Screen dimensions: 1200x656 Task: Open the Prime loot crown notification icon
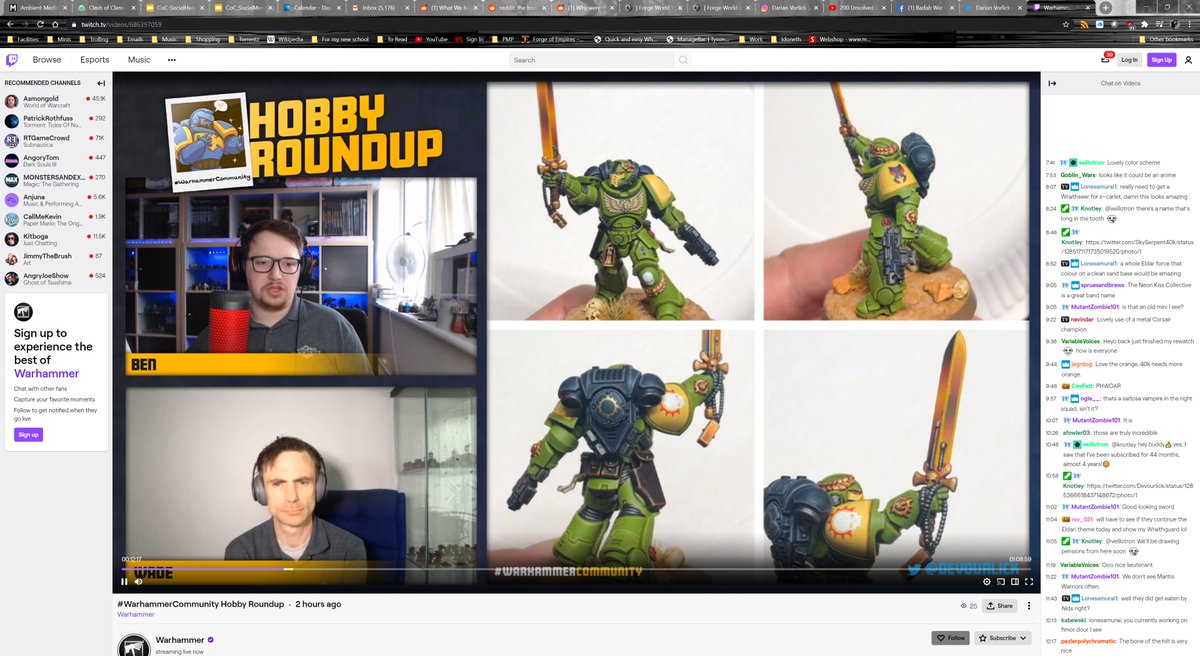[x=1105, y=60]
